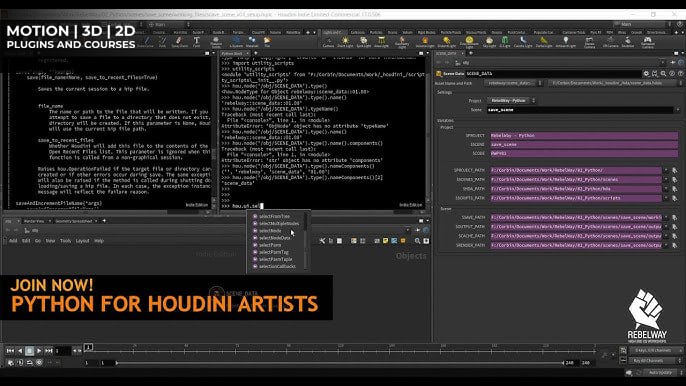Viewport: 686px width, 386px height.
Task: Choose the Area Light shelf tool
Action: point(381,42)
